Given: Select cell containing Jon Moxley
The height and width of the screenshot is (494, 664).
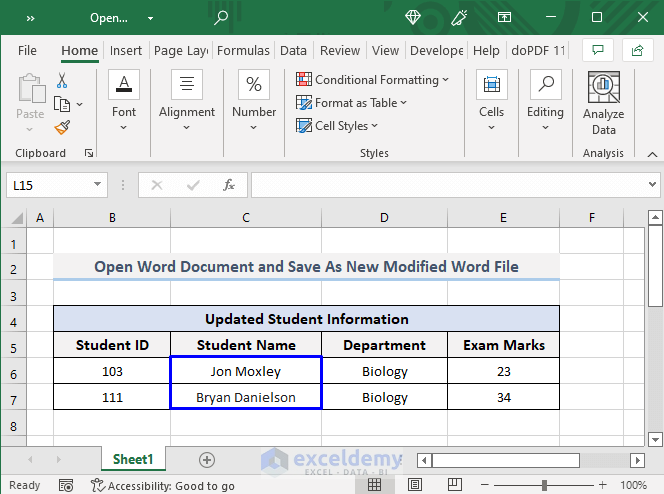Looking at the screenshot, I should (x=246, y=371).
